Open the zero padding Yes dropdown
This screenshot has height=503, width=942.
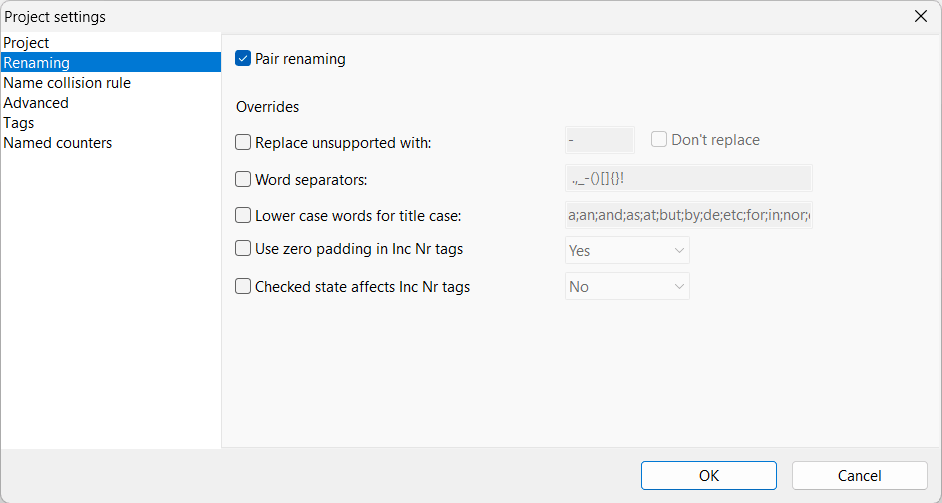[627, 251]
